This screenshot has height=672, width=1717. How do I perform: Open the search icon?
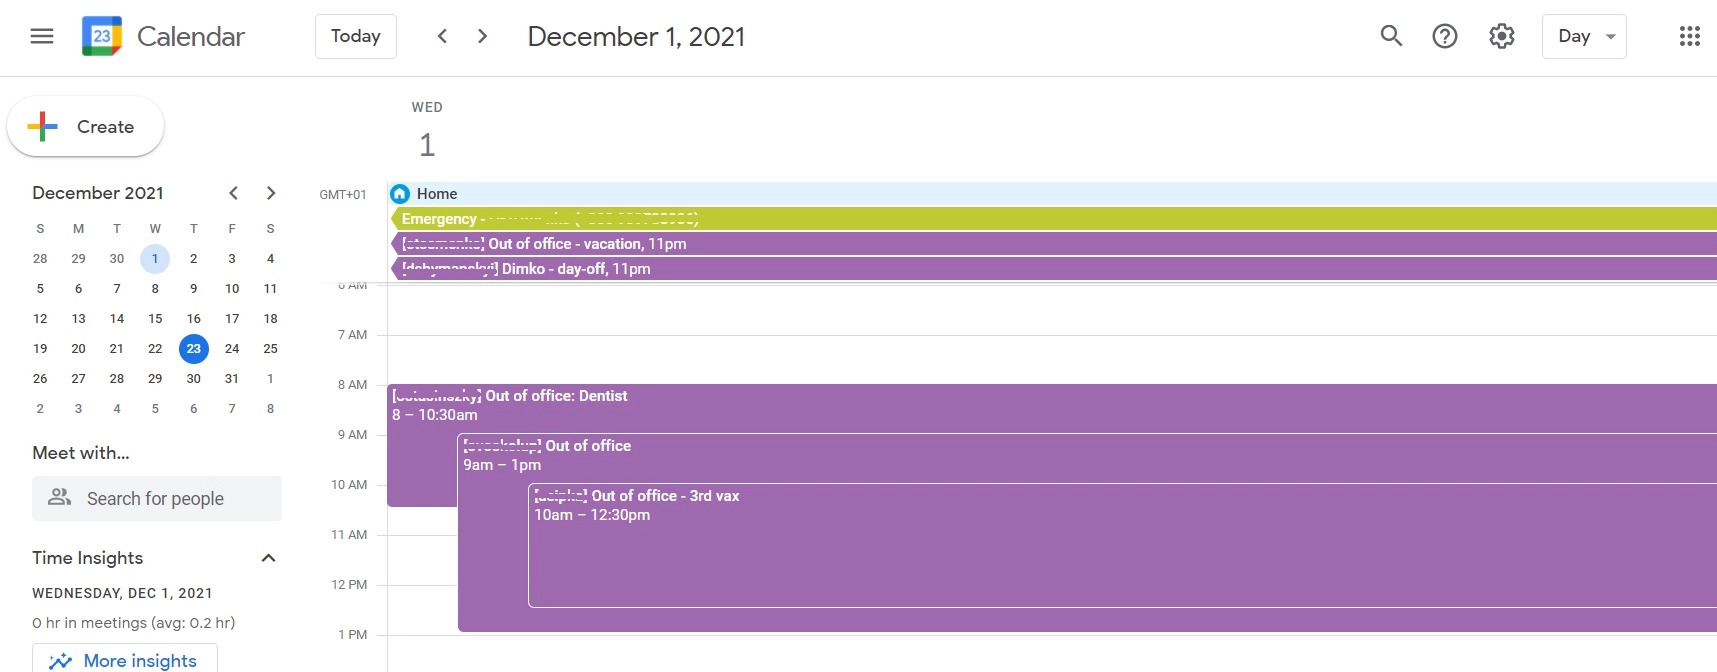(1391, 36)
